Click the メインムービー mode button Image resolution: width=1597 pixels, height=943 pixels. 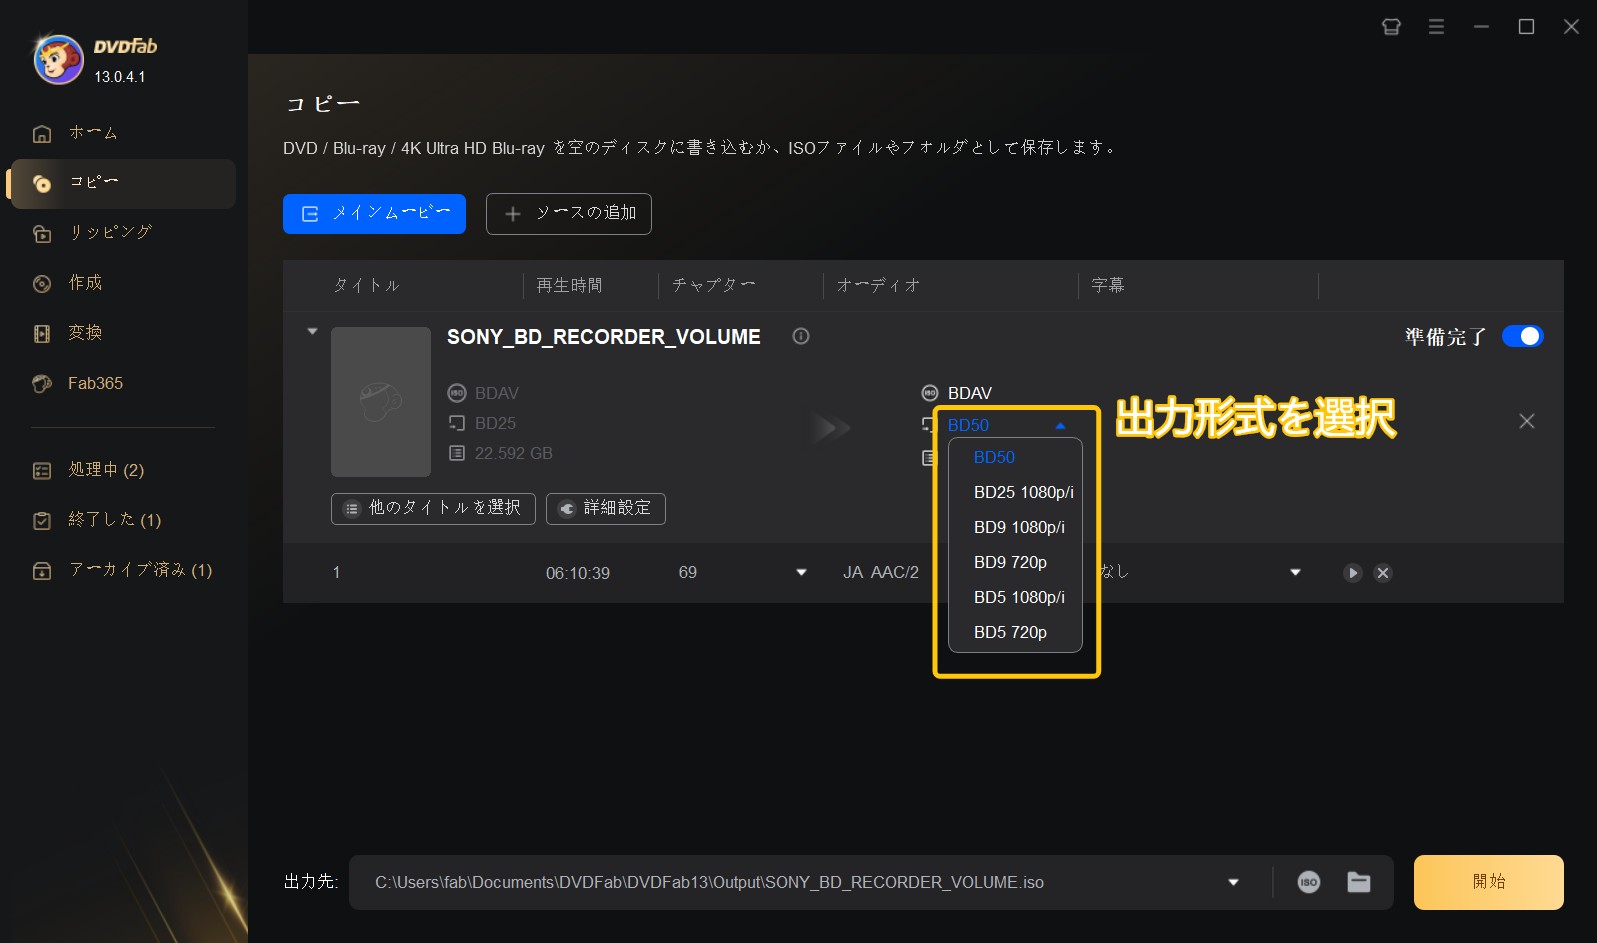point(374,214)
